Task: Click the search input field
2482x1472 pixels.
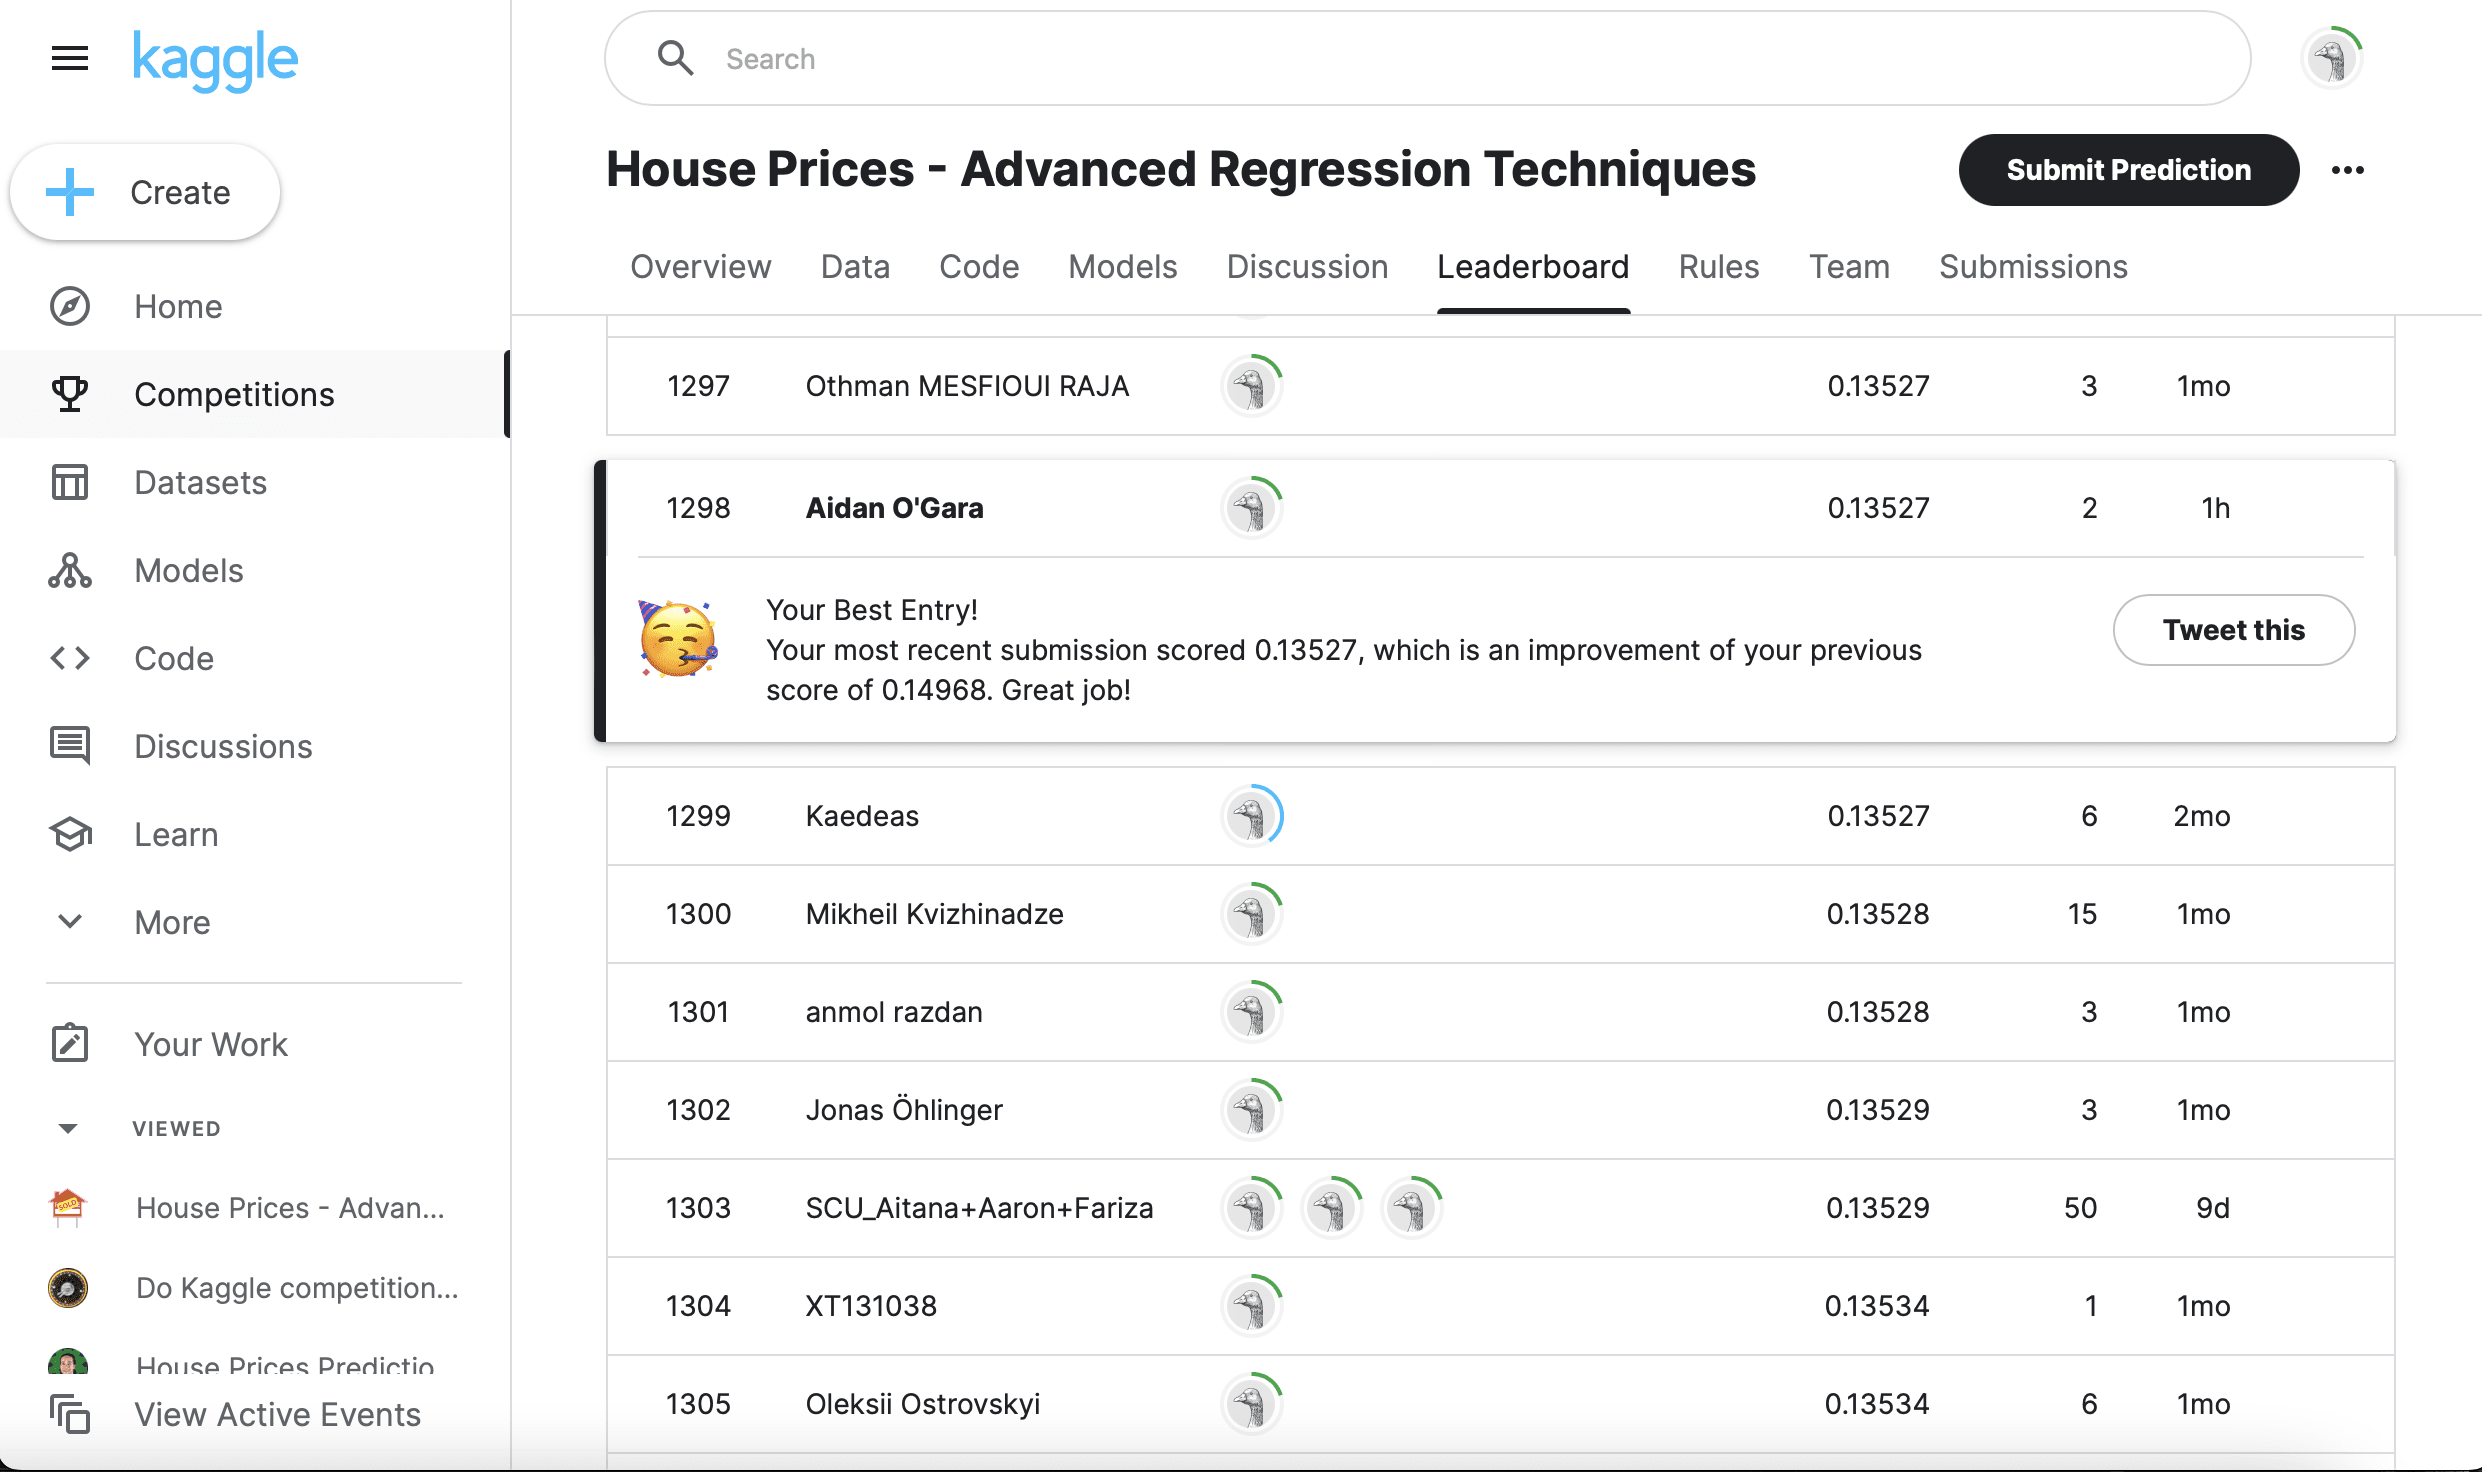Action: 1200,58
